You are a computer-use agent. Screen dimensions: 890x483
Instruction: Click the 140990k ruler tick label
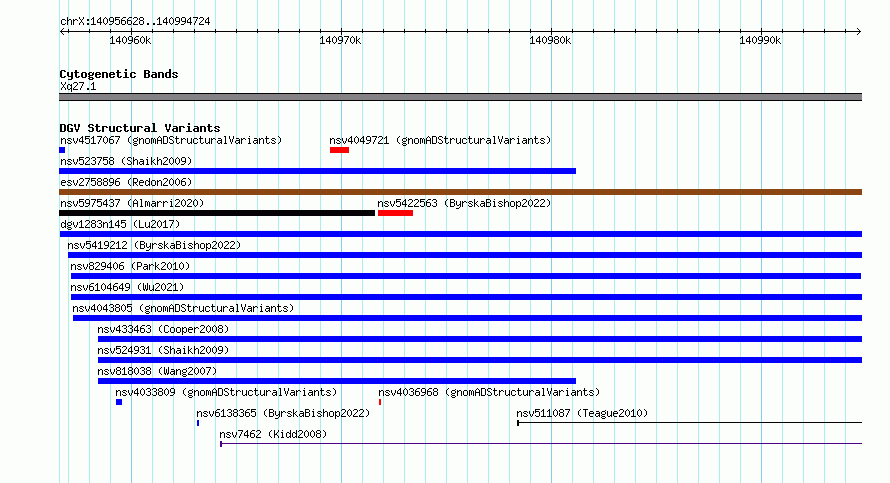tap(760, 40)
